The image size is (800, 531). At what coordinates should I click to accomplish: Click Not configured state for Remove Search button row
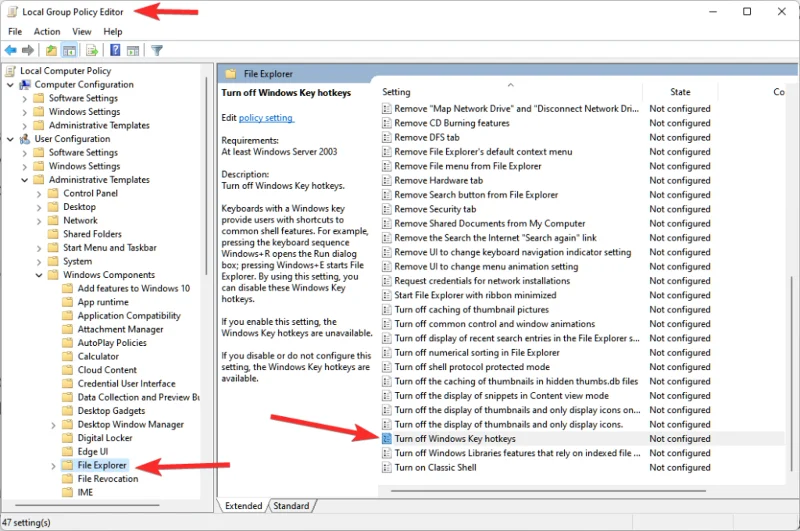point(680,195)
